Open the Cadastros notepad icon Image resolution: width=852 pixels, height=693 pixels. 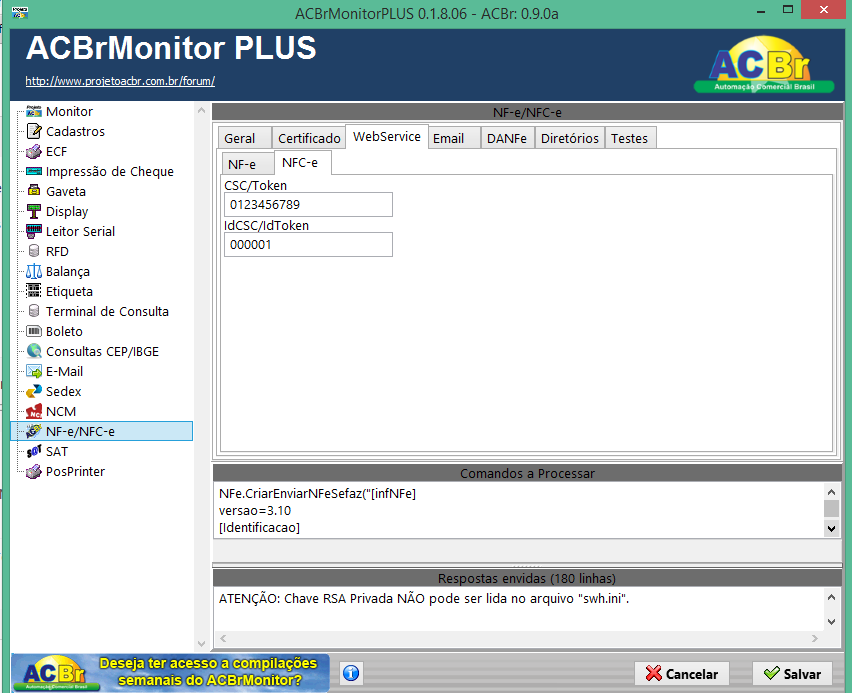[34, 132]
